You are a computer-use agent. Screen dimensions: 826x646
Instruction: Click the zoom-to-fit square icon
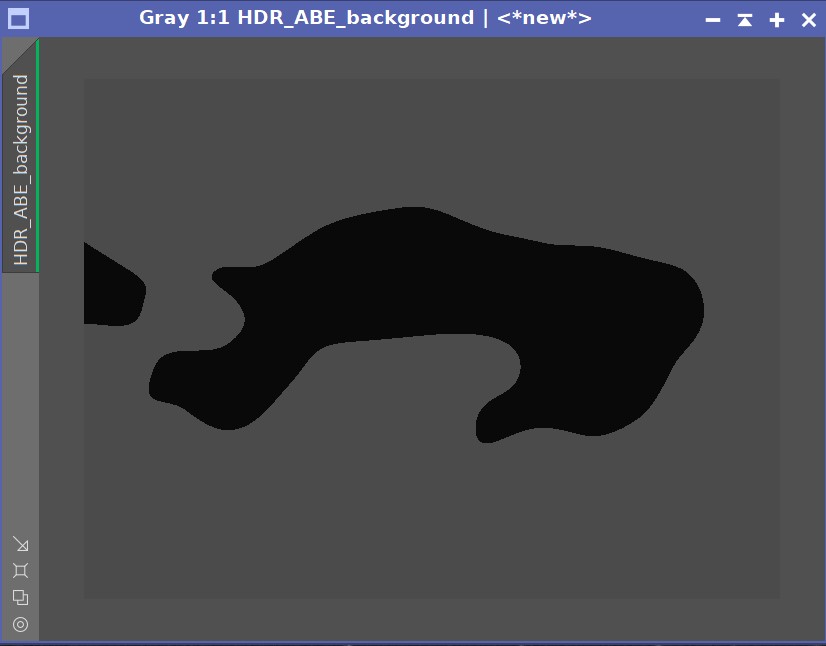[21, 571]
